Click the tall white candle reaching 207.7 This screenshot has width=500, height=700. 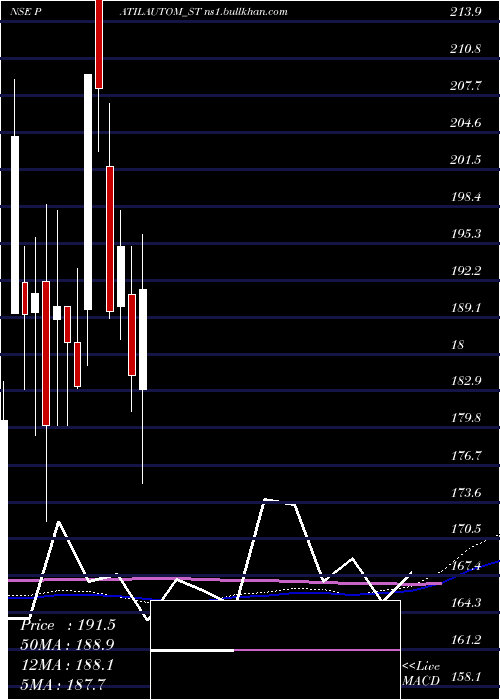88,192
